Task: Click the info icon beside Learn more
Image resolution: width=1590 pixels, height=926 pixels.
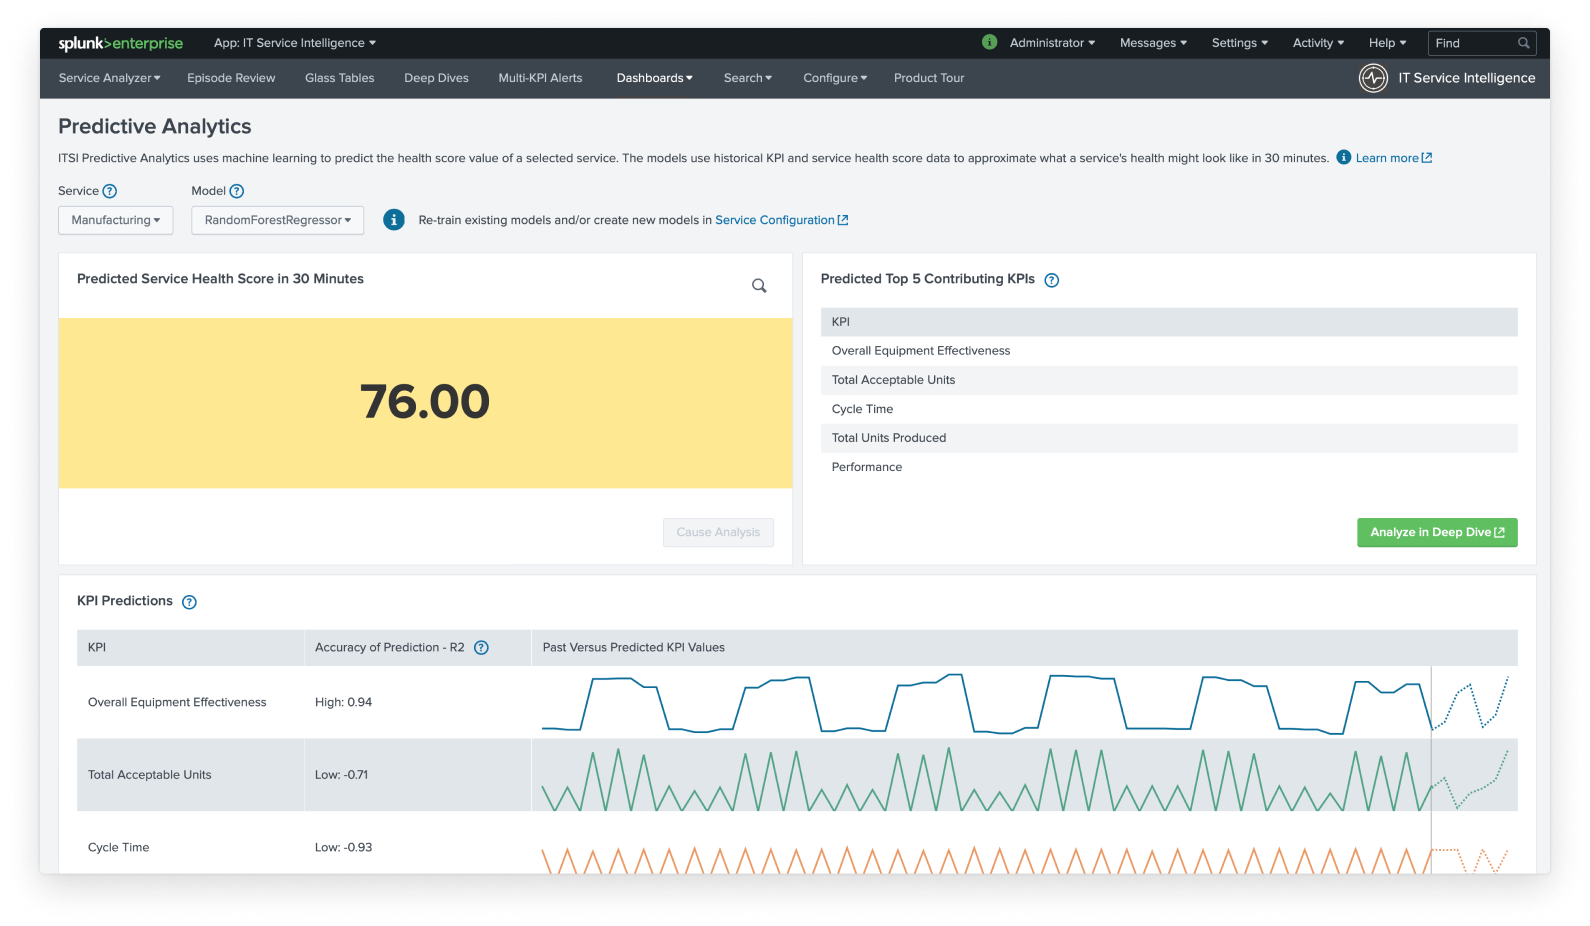Action: click(x=1344, y=157)
